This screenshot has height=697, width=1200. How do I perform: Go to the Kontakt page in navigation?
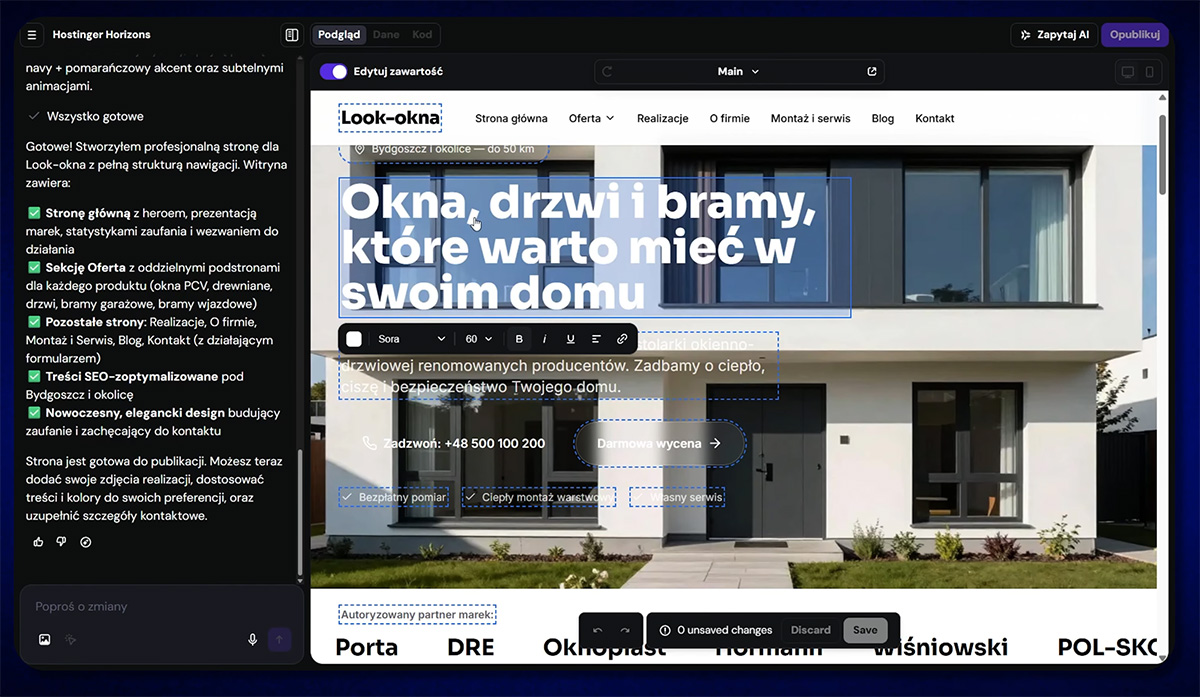(x=935, y=118)
